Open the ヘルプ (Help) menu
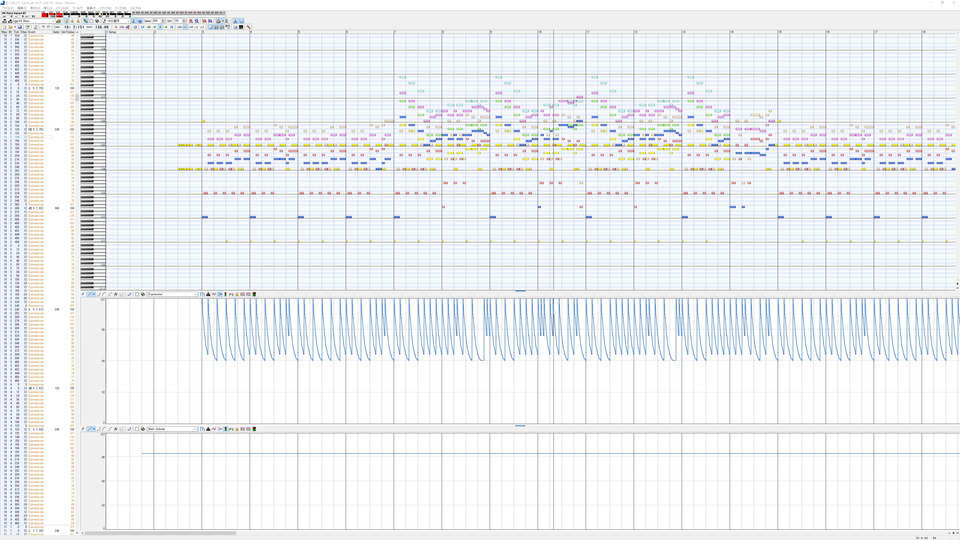This screenshot has height=540, width=960. pos(135,8)
